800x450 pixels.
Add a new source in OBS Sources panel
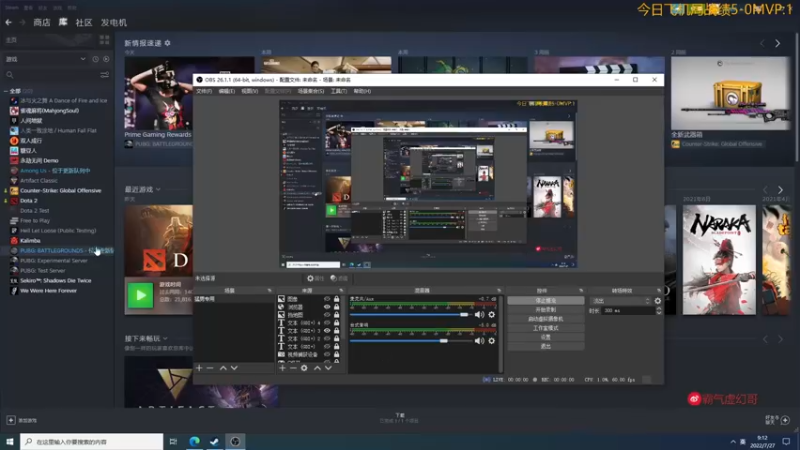pos(282,368)
